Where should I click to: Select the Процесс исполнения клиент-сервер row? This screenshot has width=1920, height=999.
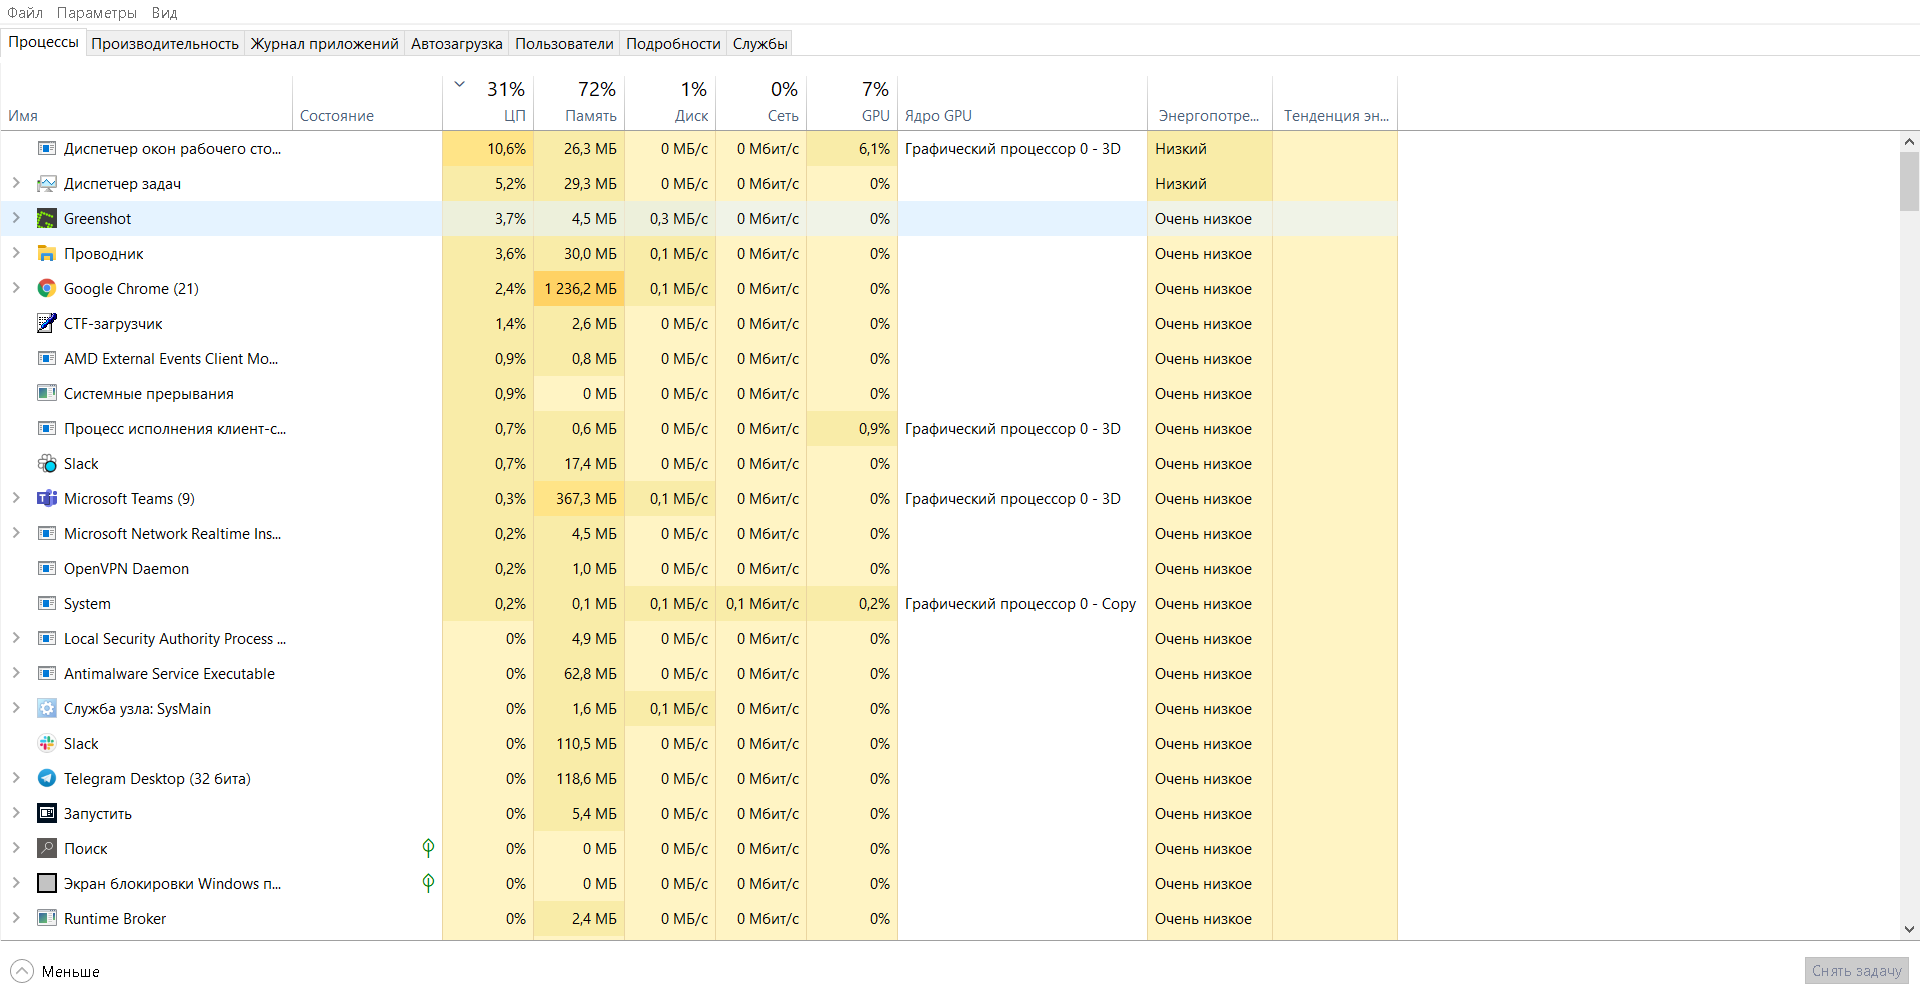point(699,429)
